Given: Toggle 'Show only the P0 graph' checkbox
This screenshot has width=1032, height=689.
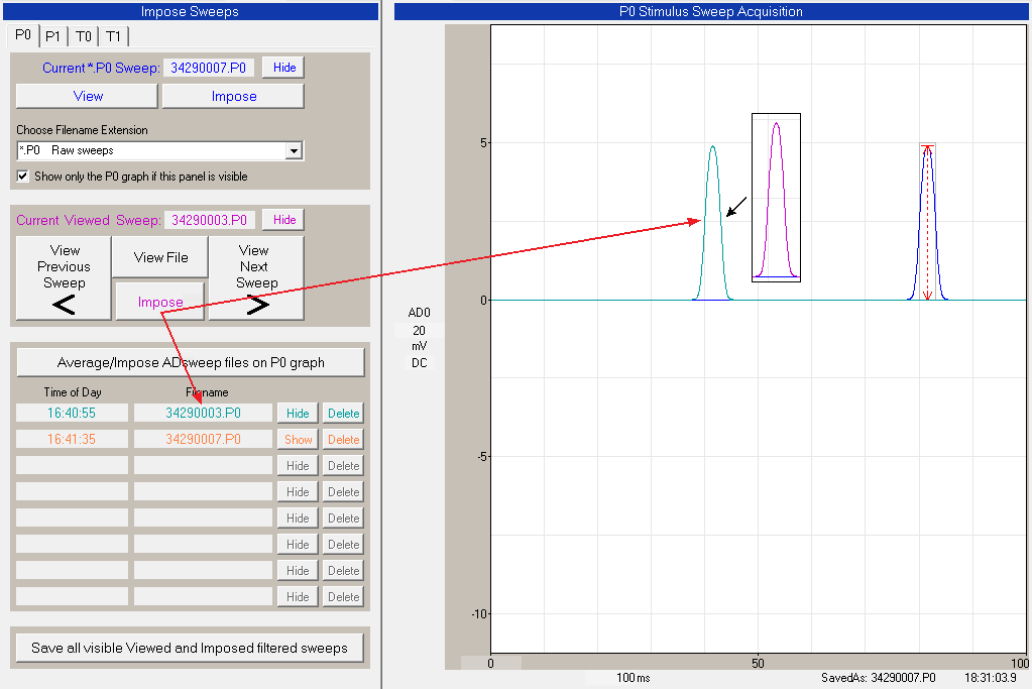Looking at the screenshot, I should coord(23,176).
